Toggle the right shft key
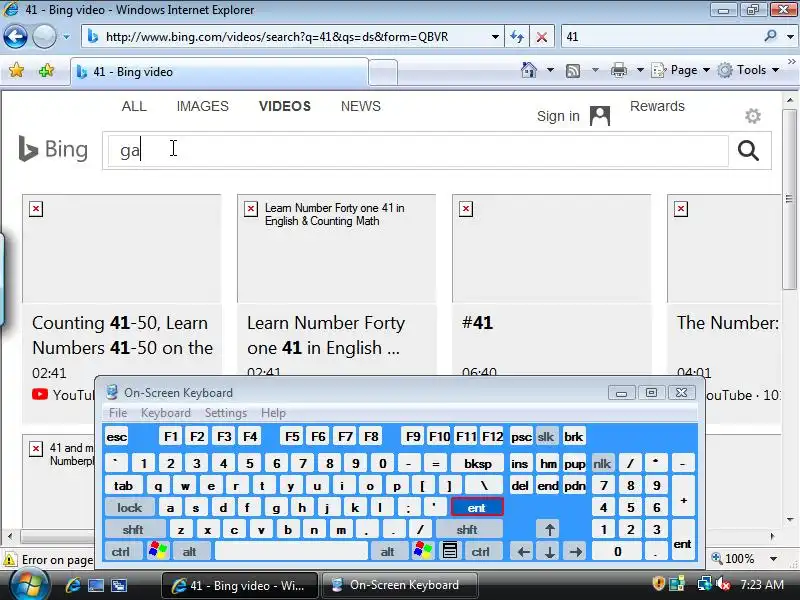The image size is (800, 600). coord(467,530)
